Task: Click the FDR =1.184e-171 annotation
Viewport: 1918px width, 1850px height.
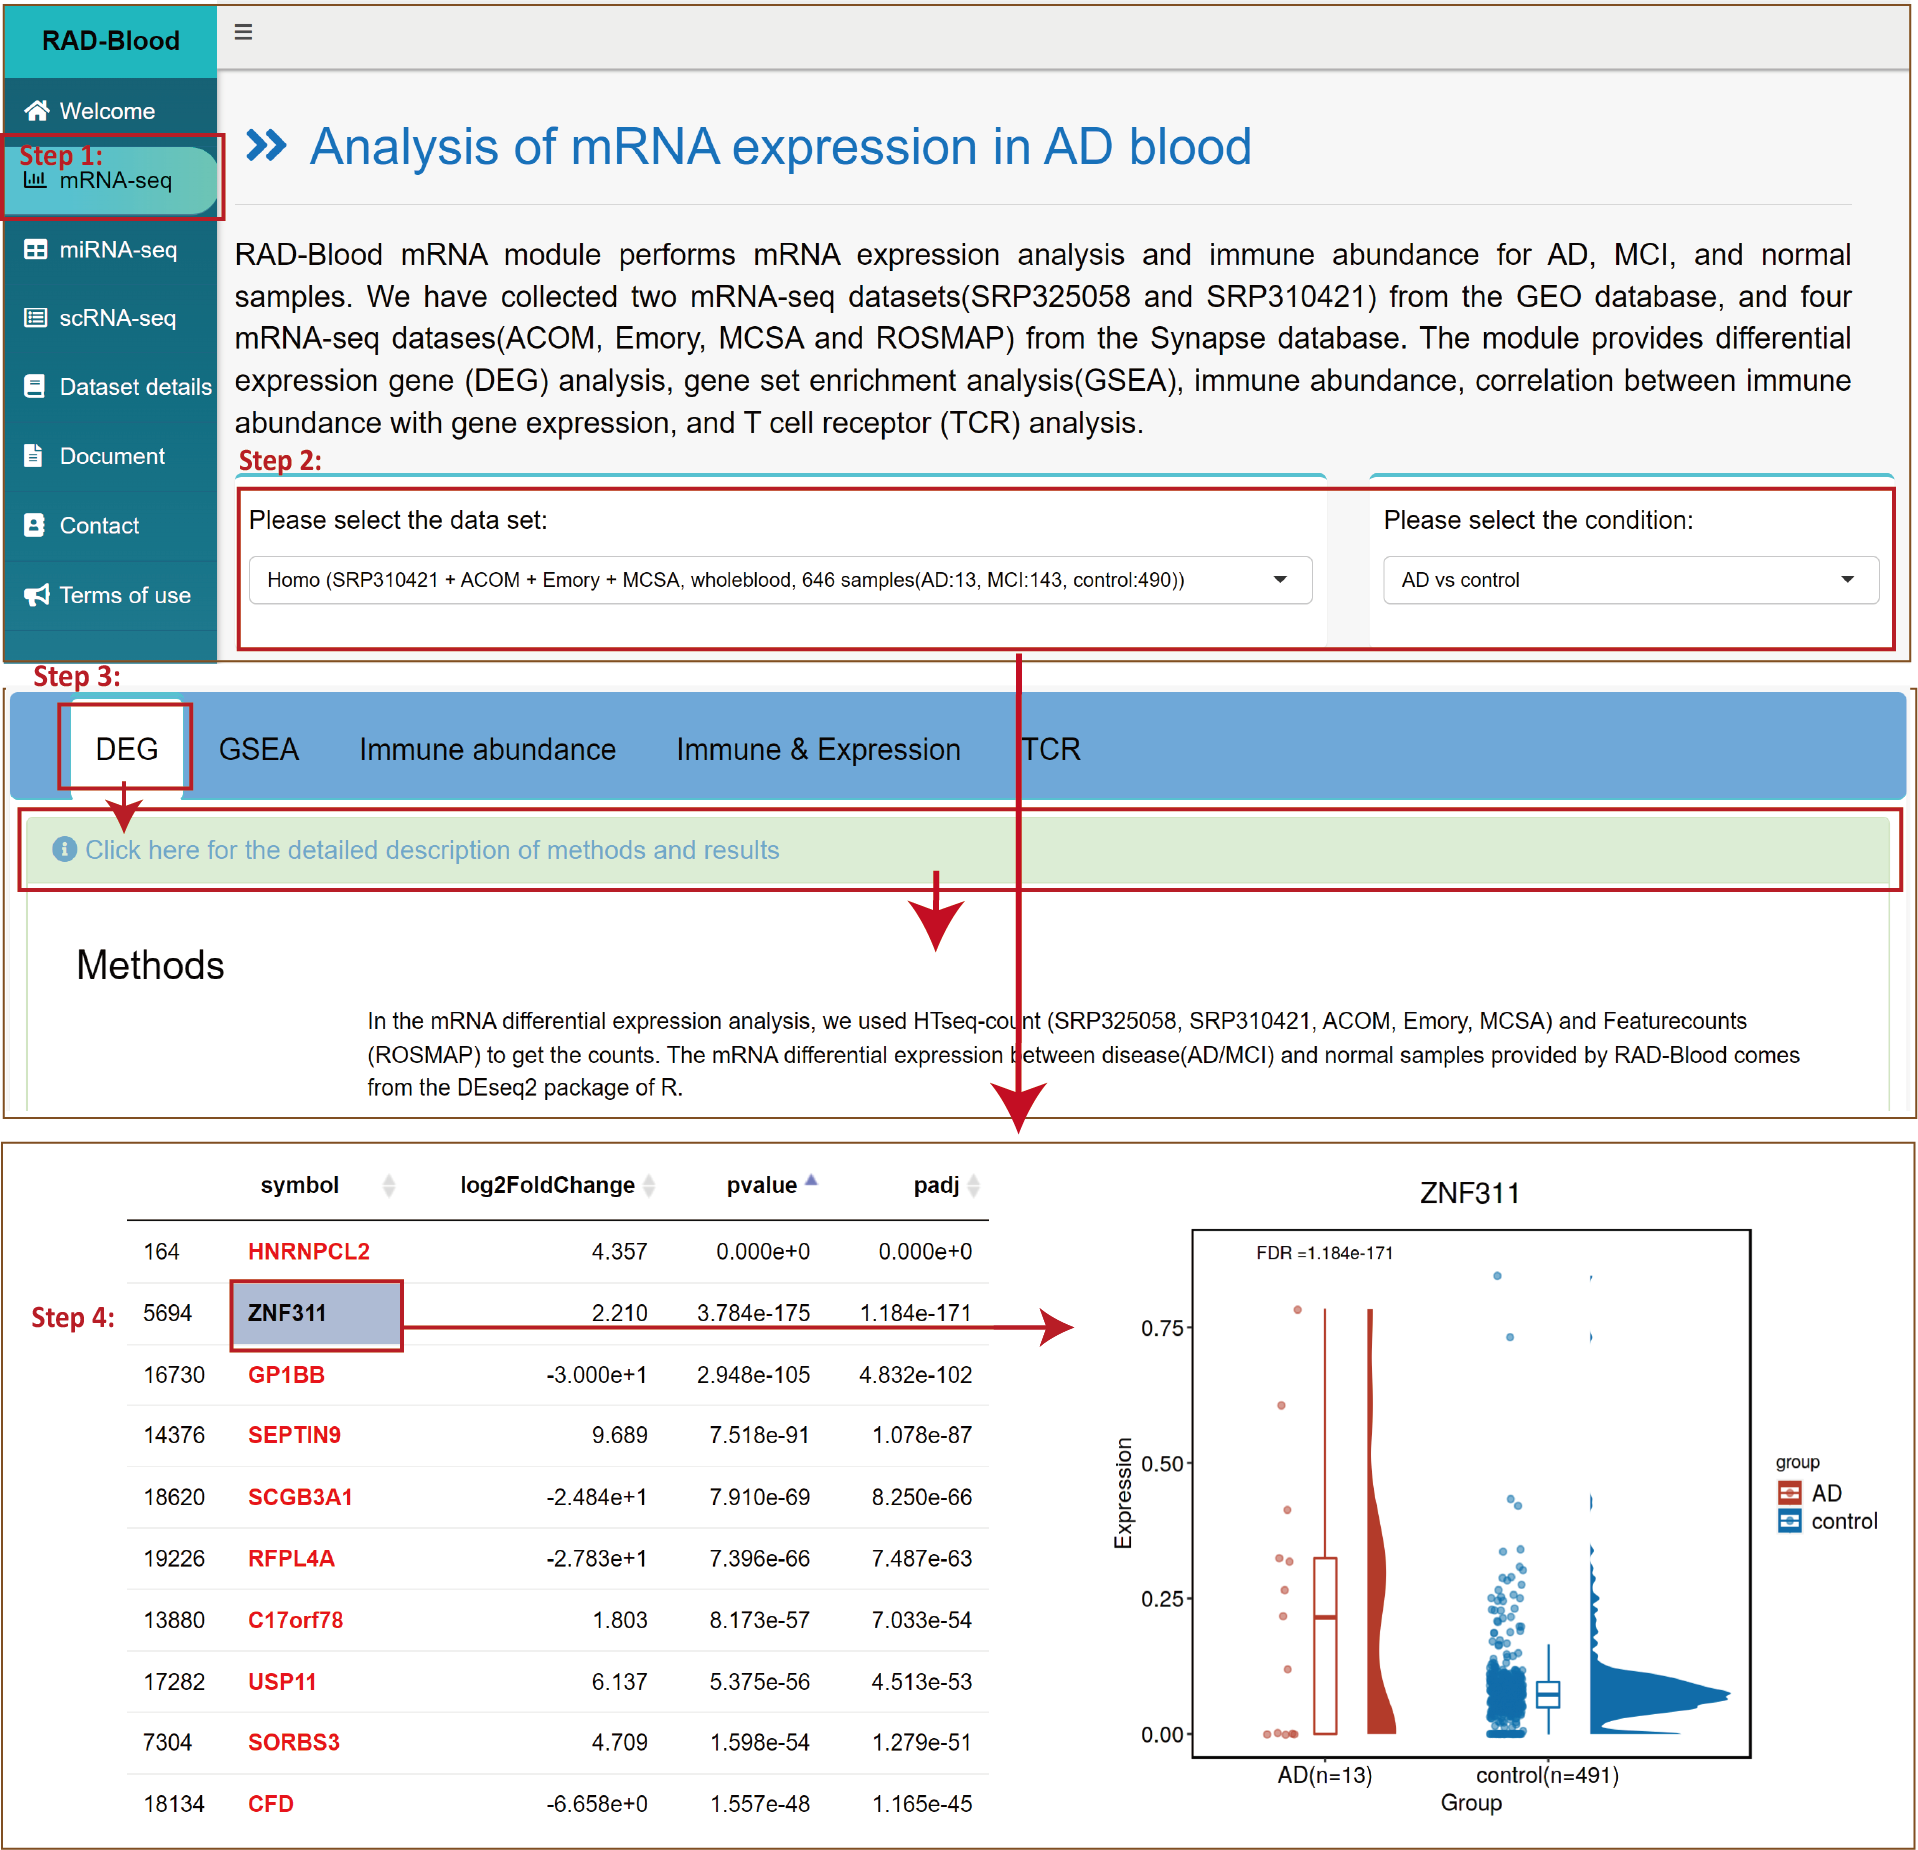Action: pyautogui.click(x=1324, y=1253)
